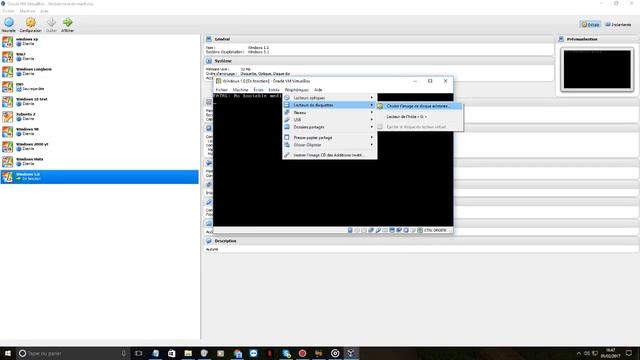Open the Windows Start button

pyautogui.click(x=8, y=353)
